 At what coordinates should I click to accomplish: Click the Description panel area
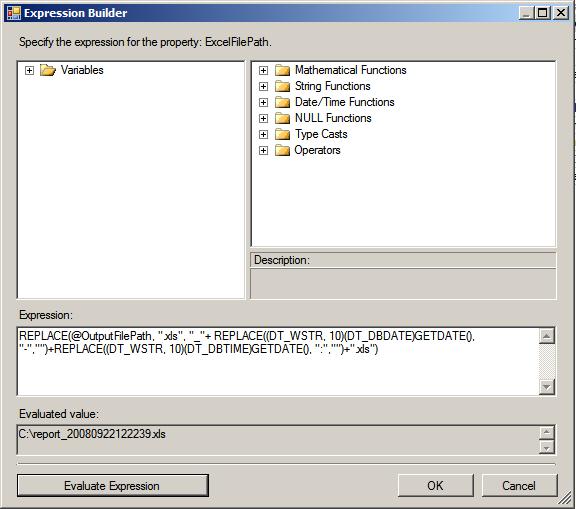pyautogui.click(x=403, y=283)
